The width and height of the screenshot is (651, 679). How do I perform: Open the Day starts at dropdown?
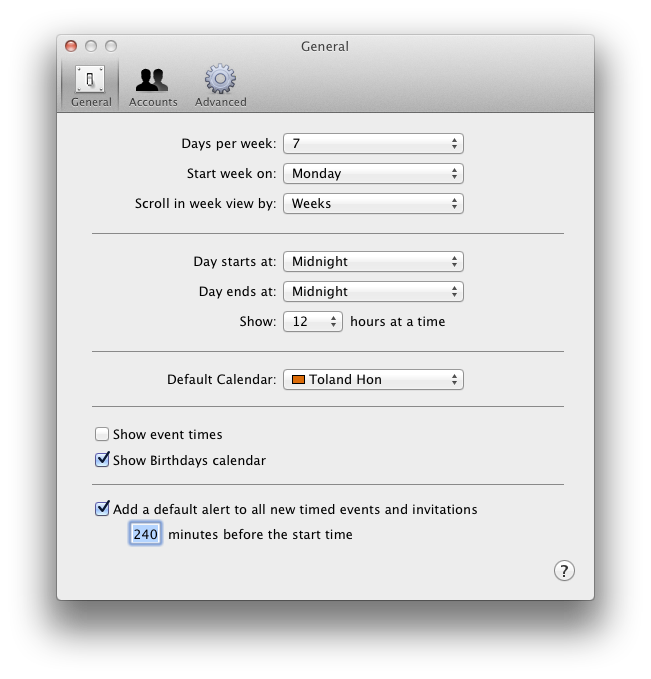(x=373, y=262)
